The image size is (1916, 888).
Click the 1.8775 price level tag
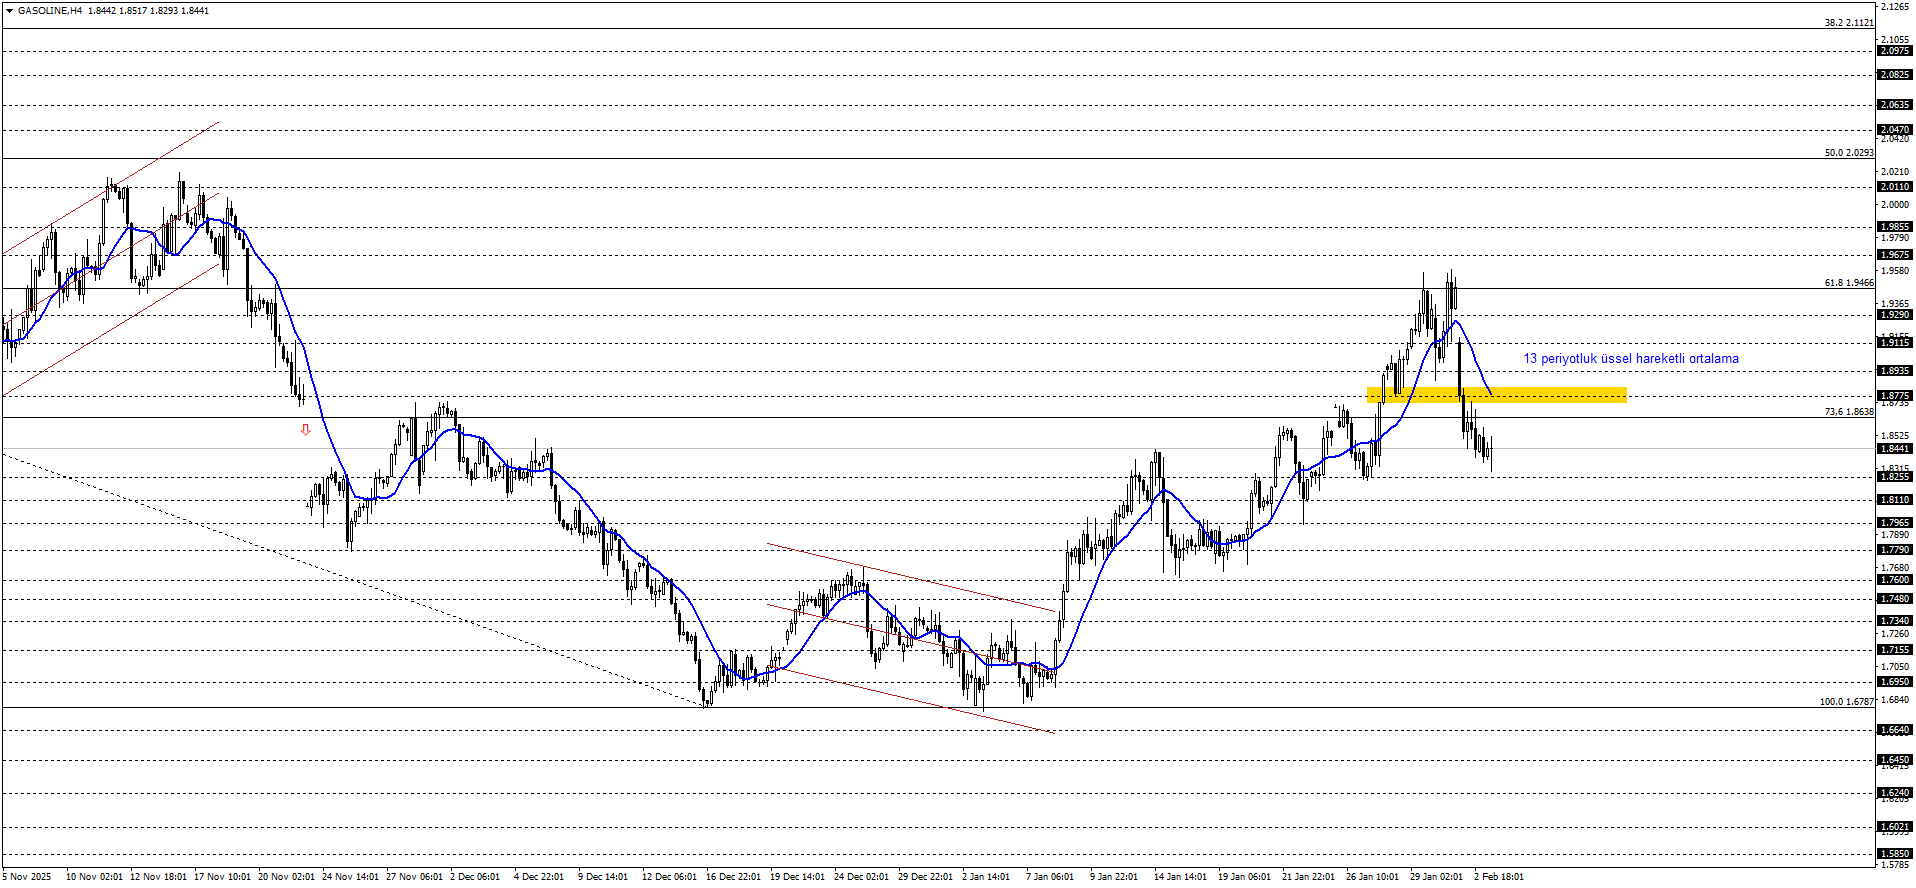pyautogui.click(x=1895, y=396)
